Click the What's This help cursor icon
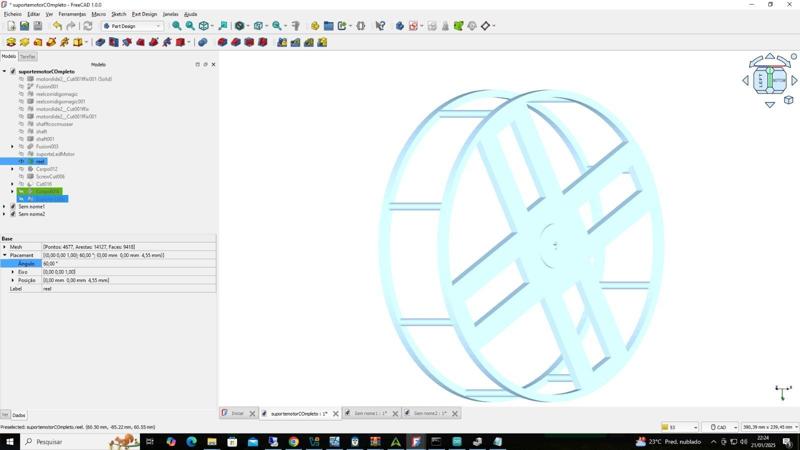The height and width of the screenshot is (450, 800). coord(380,26)
